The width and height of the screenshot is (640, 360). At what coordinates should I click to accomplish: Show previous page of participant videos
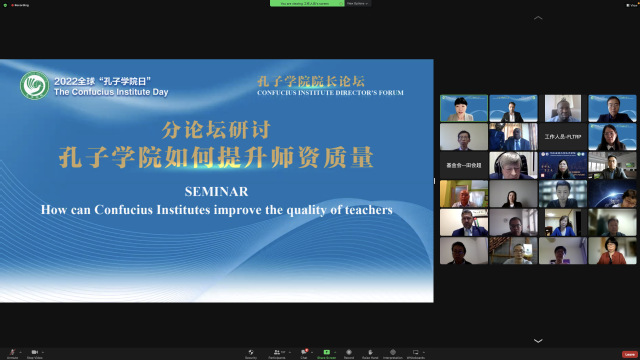tap(538, 18)
